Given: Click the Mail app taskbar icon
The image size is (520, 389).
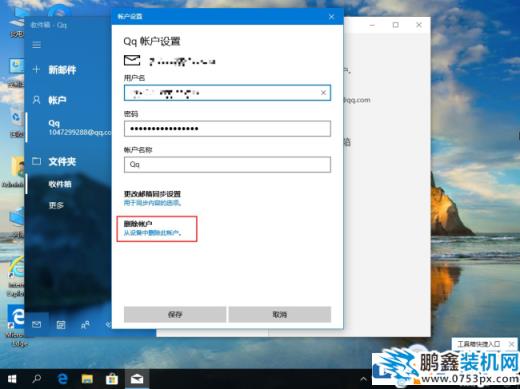Looking at the screenshot, I should tap(137, 379).
